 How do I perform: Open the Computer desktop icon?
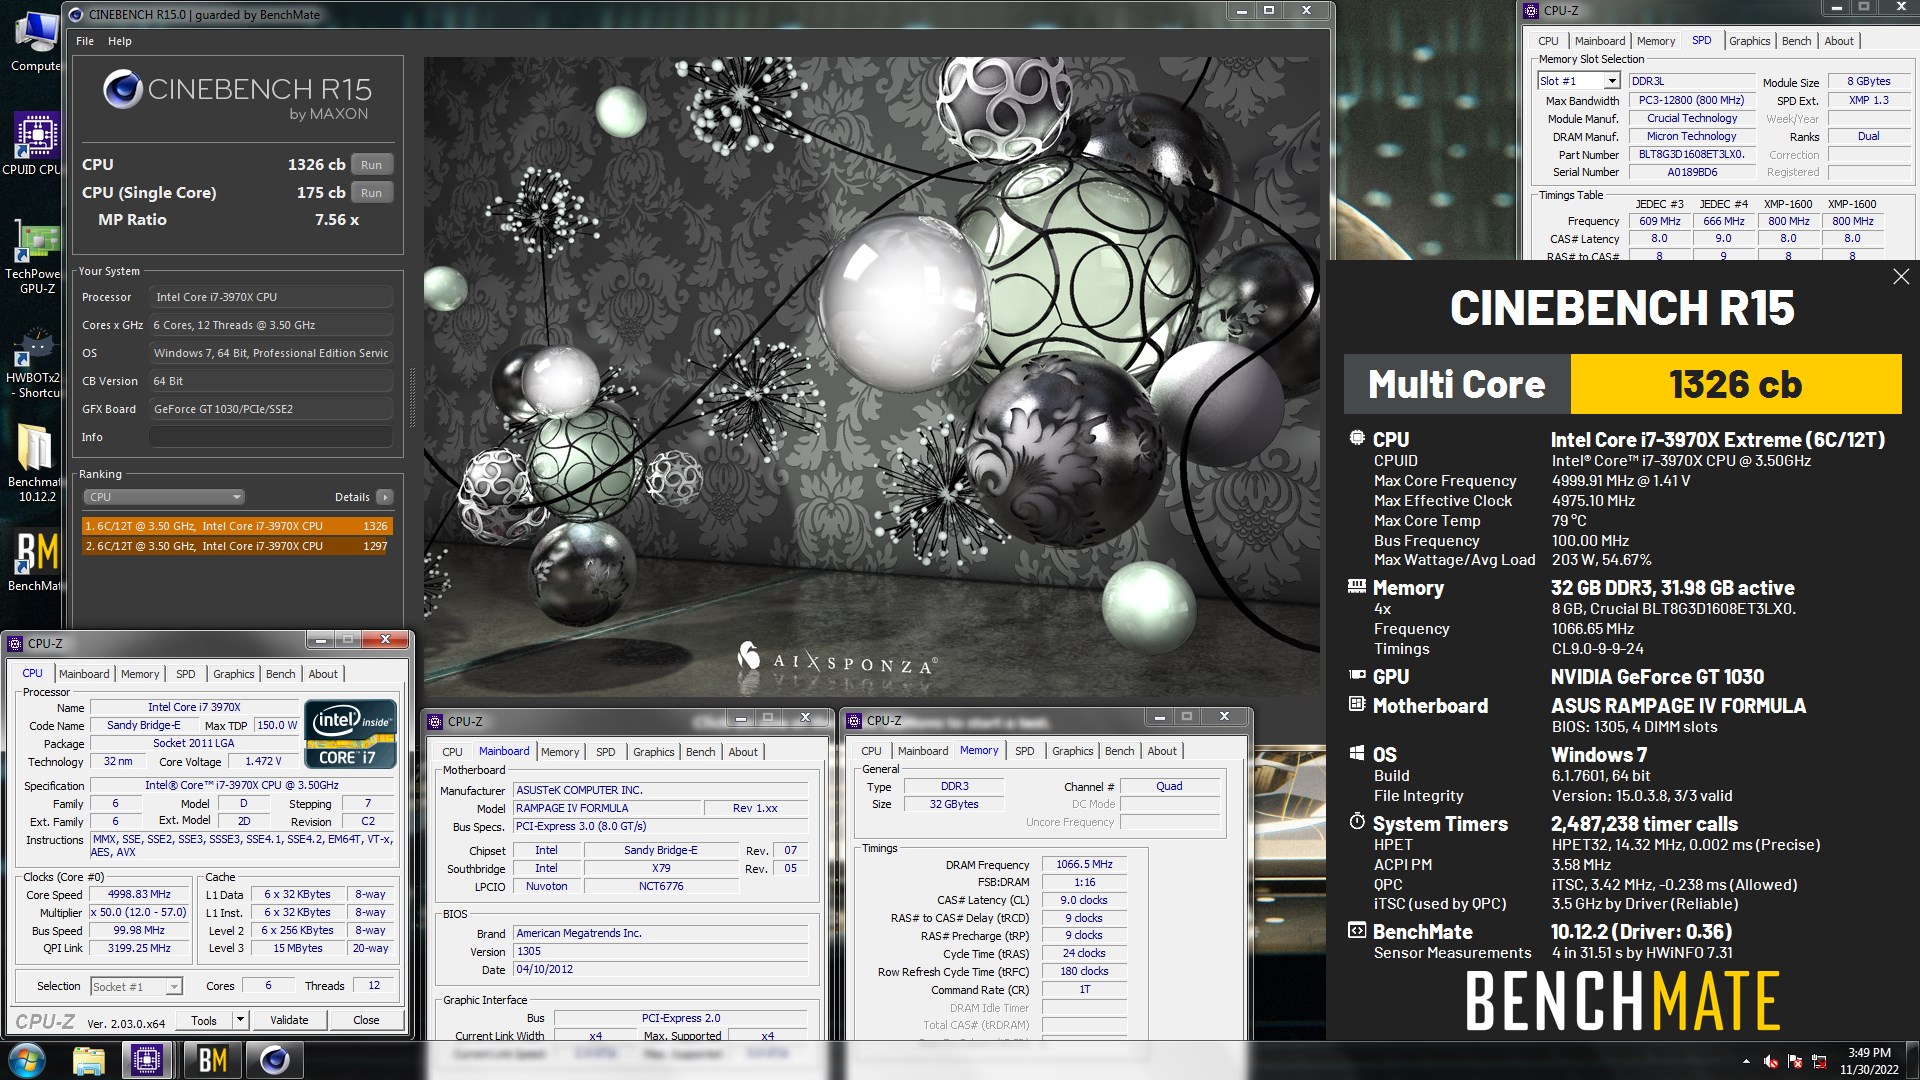(36, 42)
